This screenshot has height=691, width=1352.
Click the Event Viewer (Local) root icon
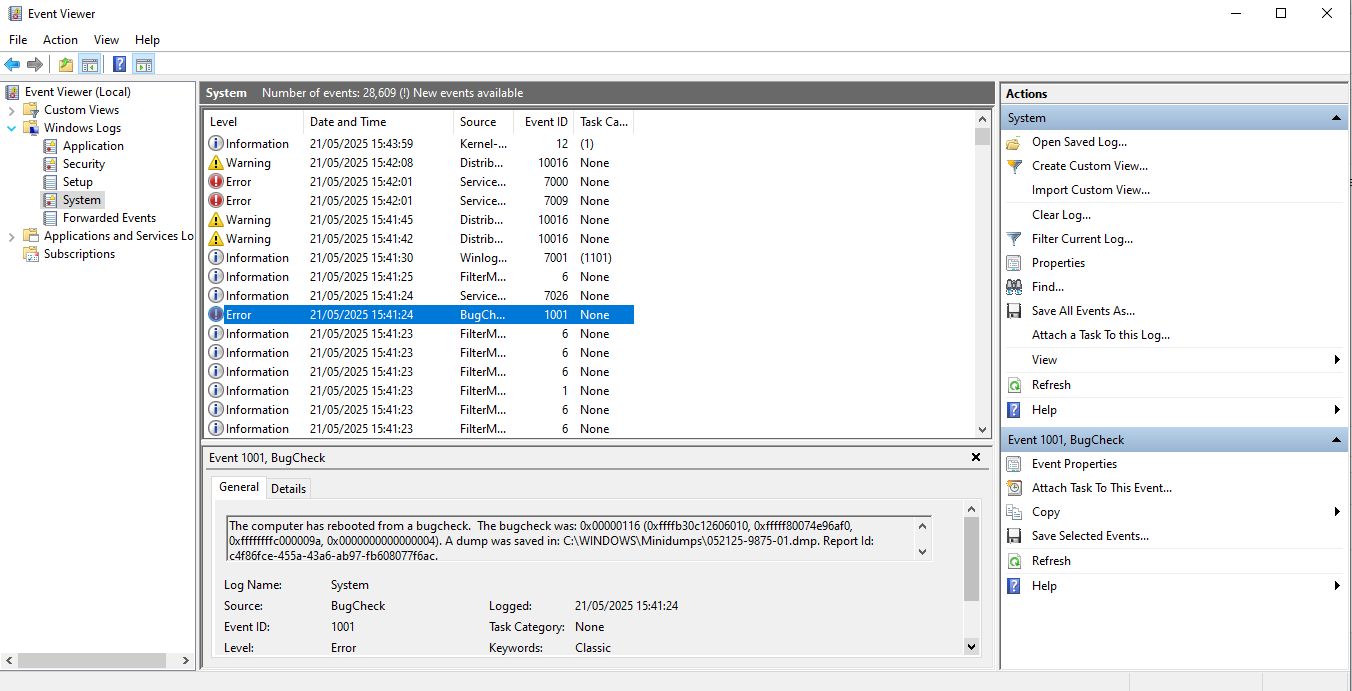(x=13, y=92)
